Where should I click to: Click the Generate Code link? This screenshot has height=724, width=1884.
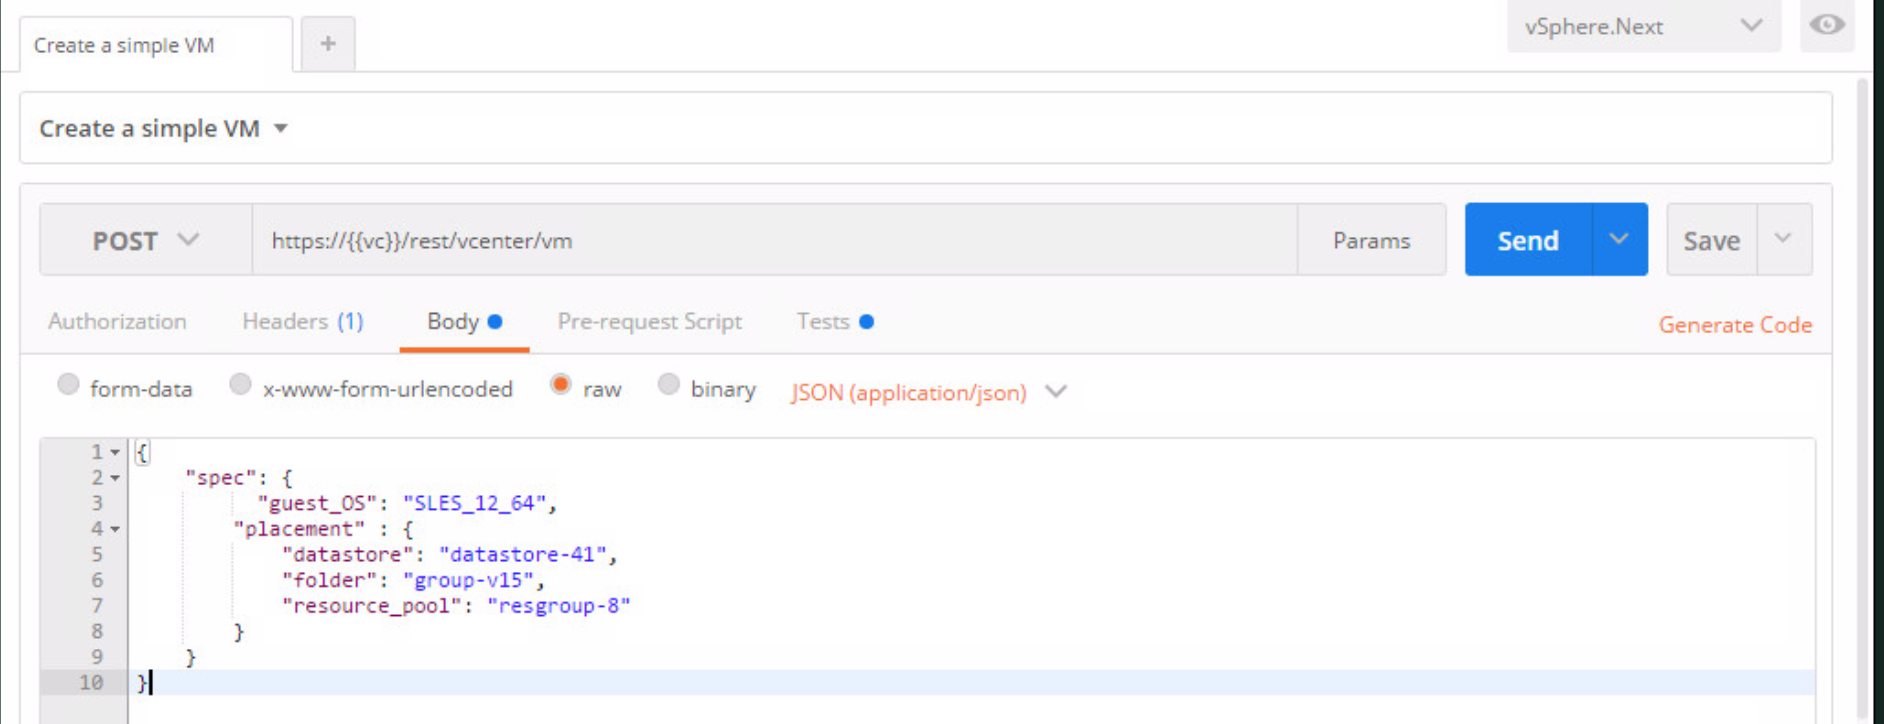(1735, 325)
